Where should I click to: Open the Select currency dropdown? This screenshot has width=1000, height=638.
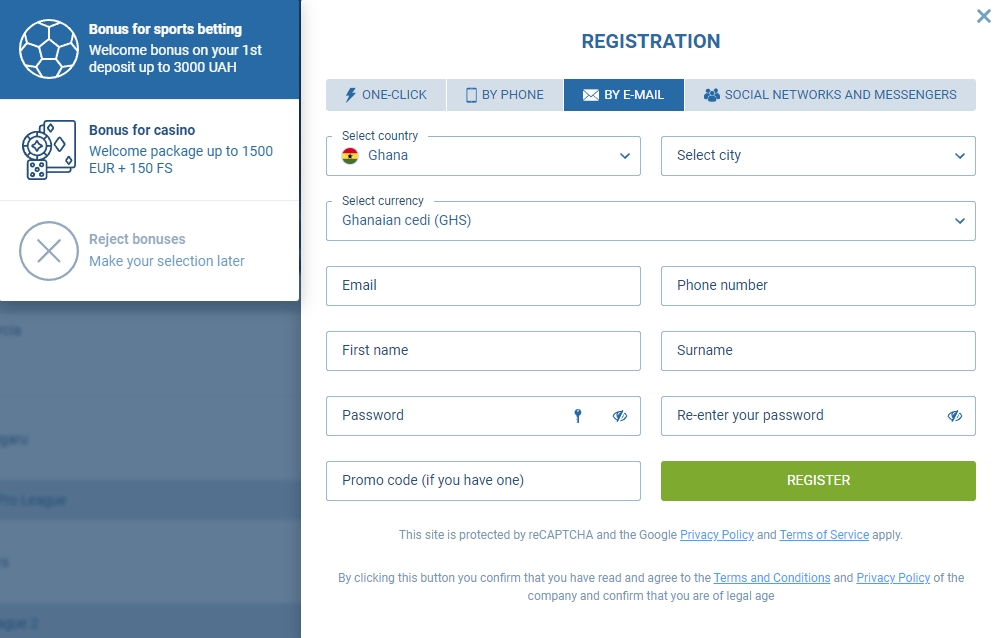pos(650,221)
